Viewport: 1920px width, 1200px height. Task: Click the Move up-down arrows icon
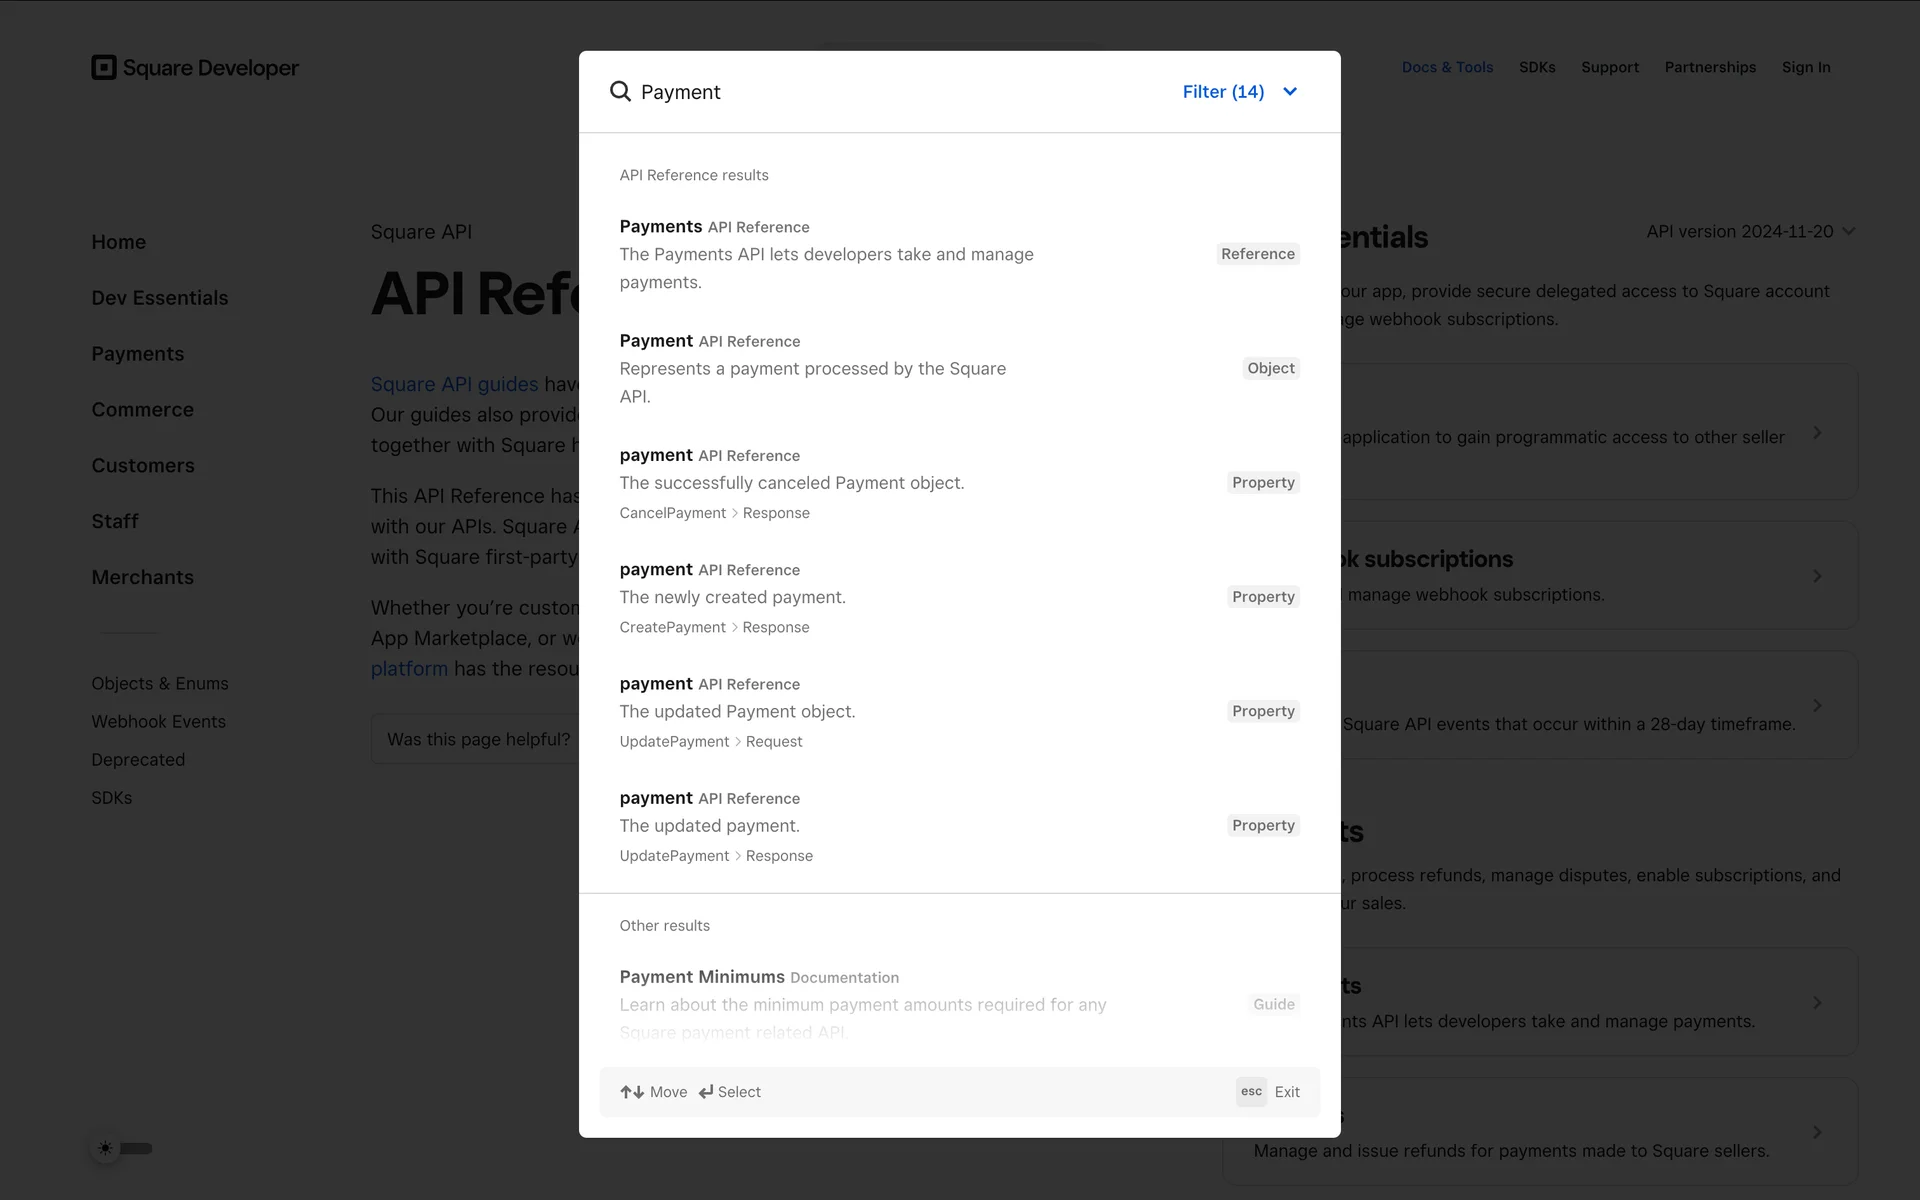(x=631, y=1092)
